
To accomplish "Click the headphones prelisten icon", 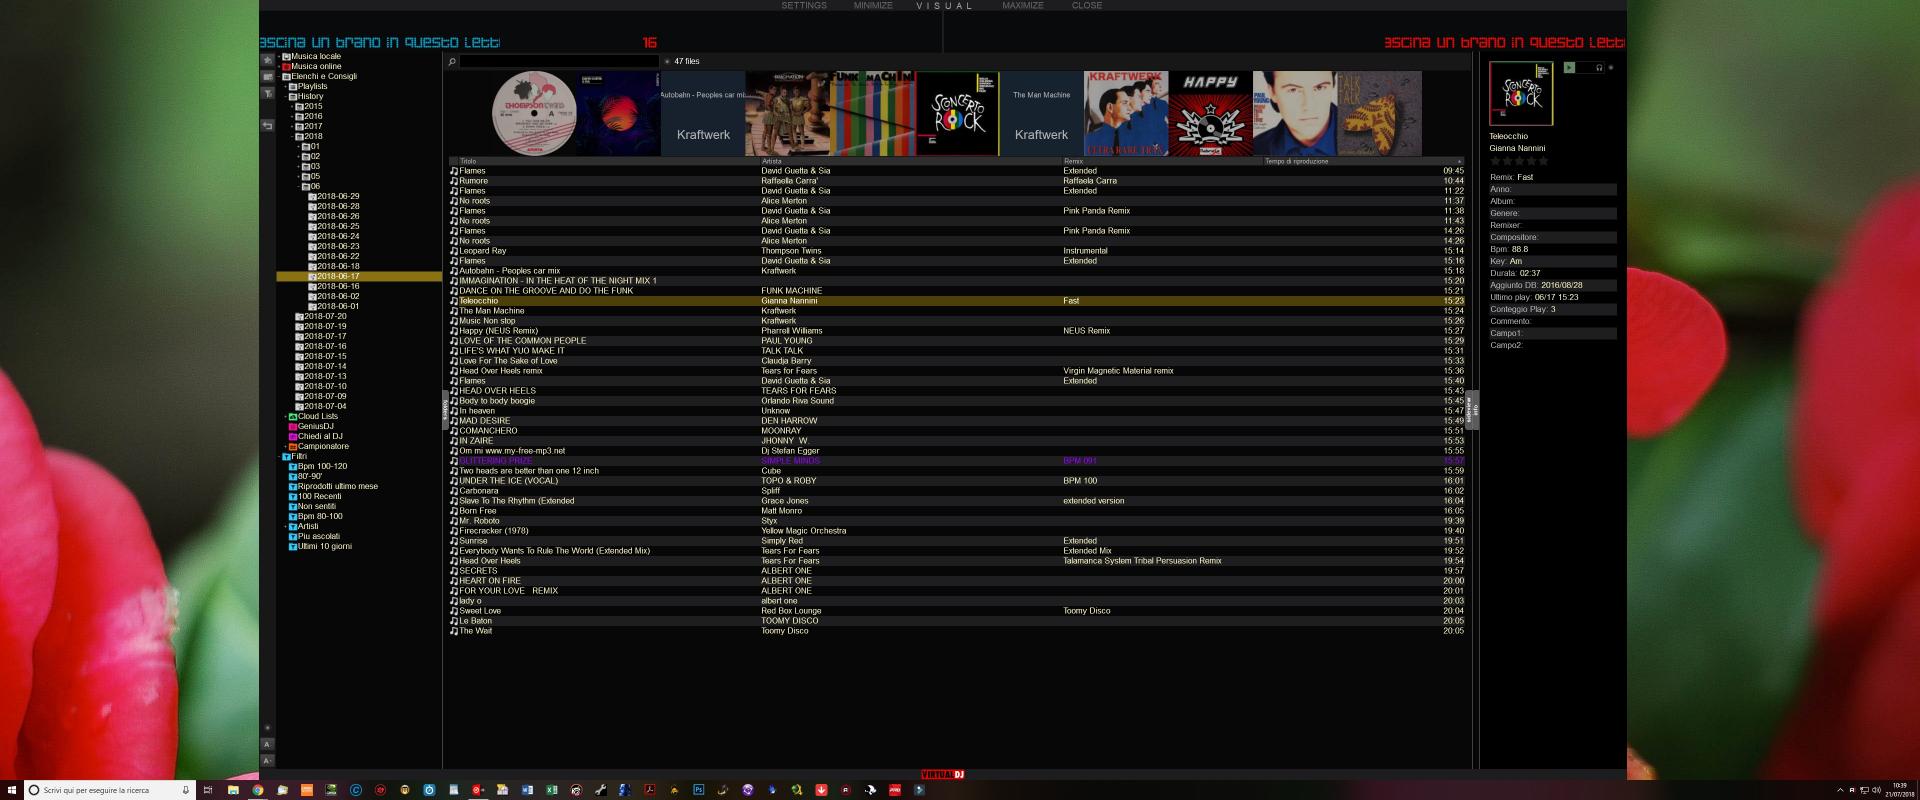I will [x=1600, y=67].
